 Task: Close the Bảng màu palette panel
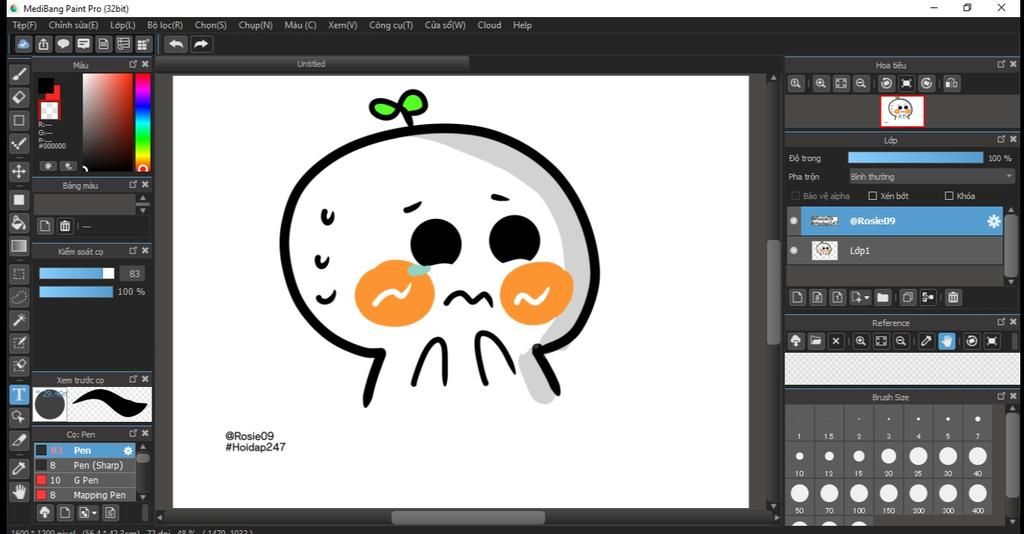click(145, 185)
